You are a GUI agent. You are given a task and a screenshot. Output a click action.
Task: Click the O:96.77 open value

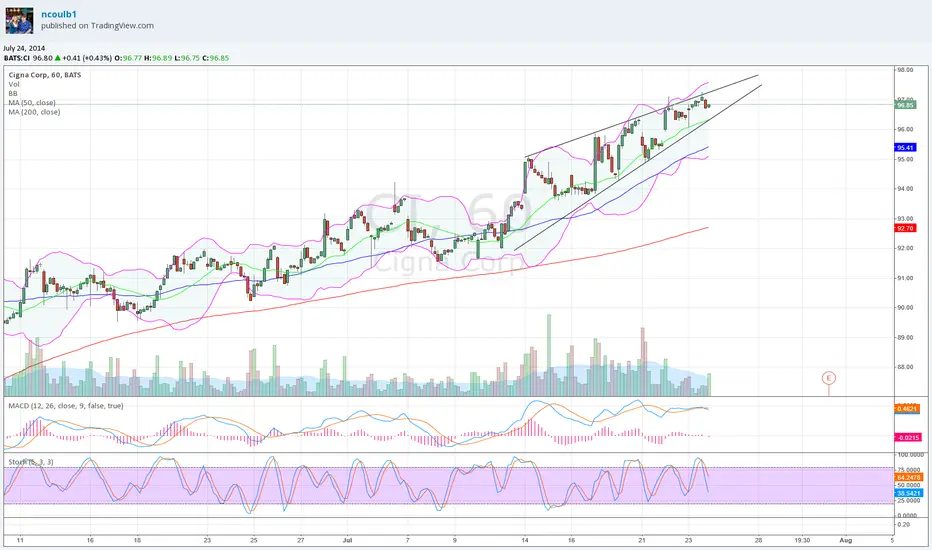[128, 58]
